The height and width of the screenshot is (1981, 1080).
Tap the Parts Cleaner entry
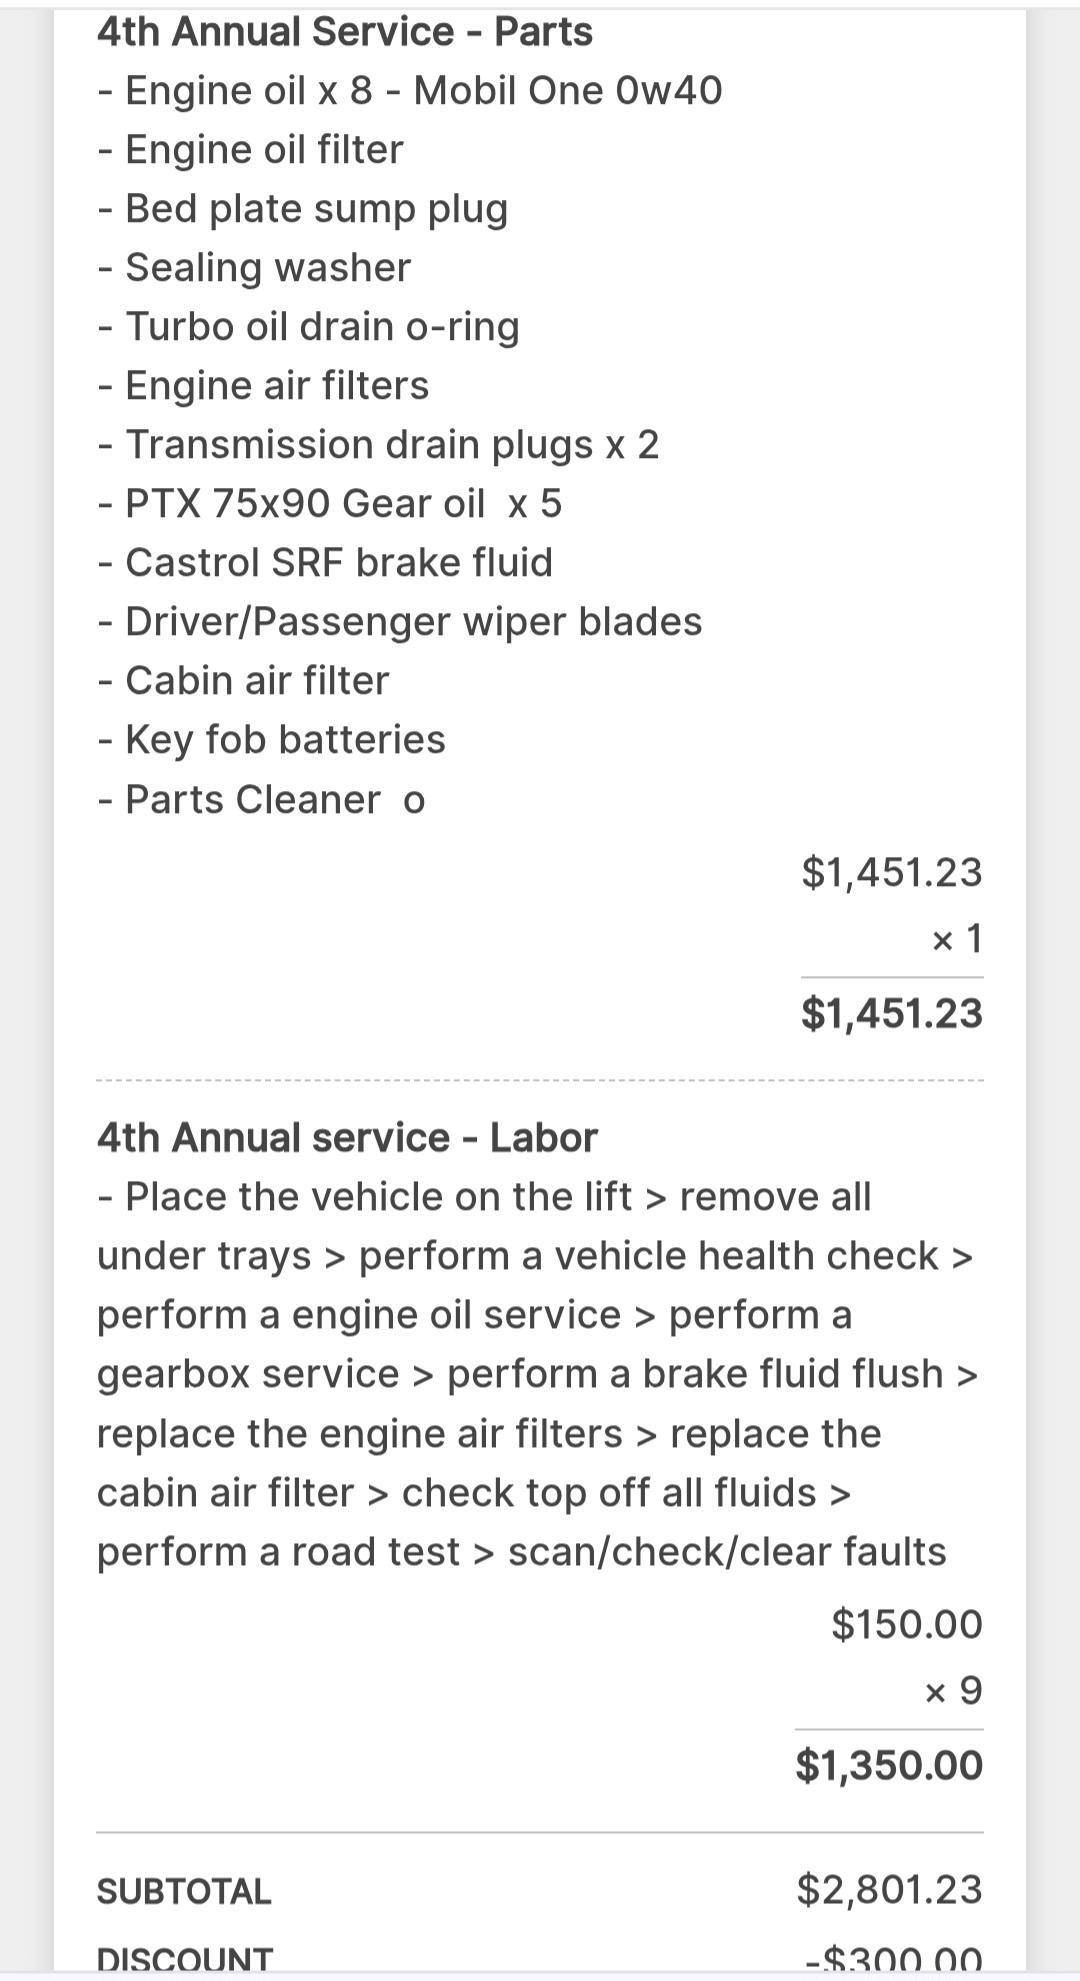(262, 800)
